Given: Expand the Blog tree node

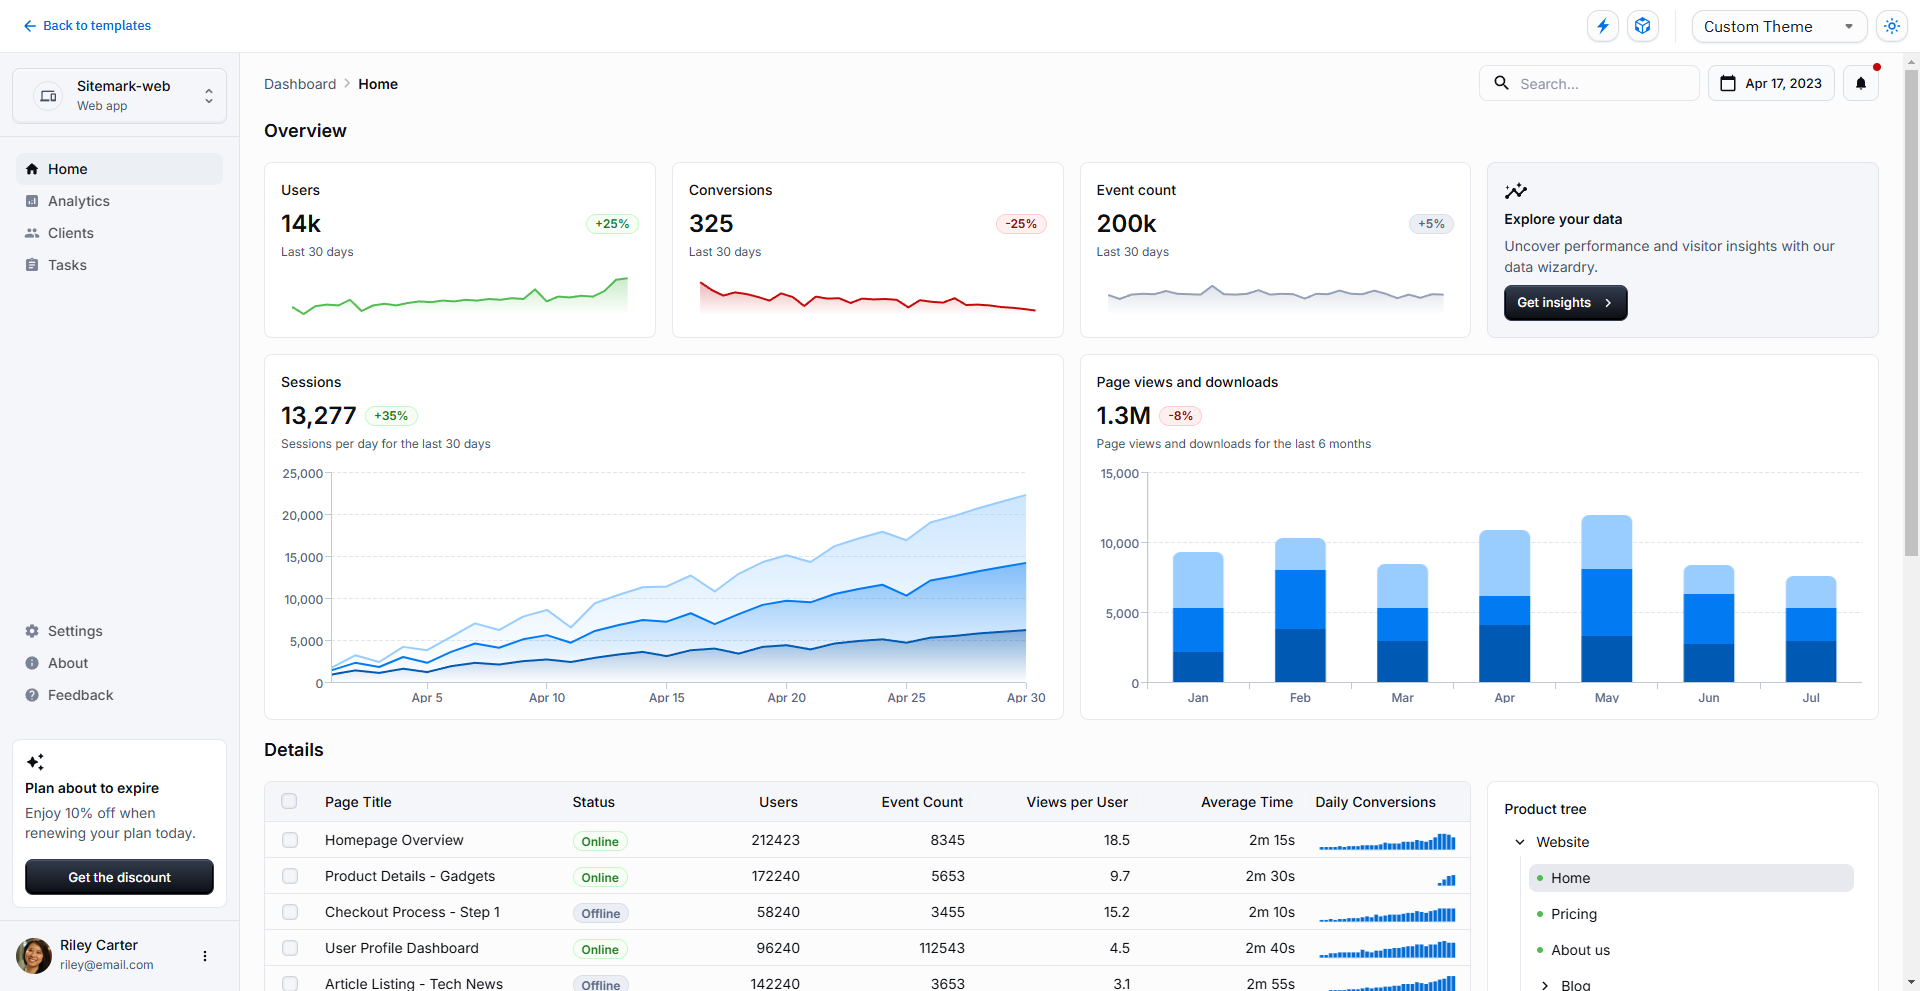Looking at the screenshot, I should (1545, 985).
